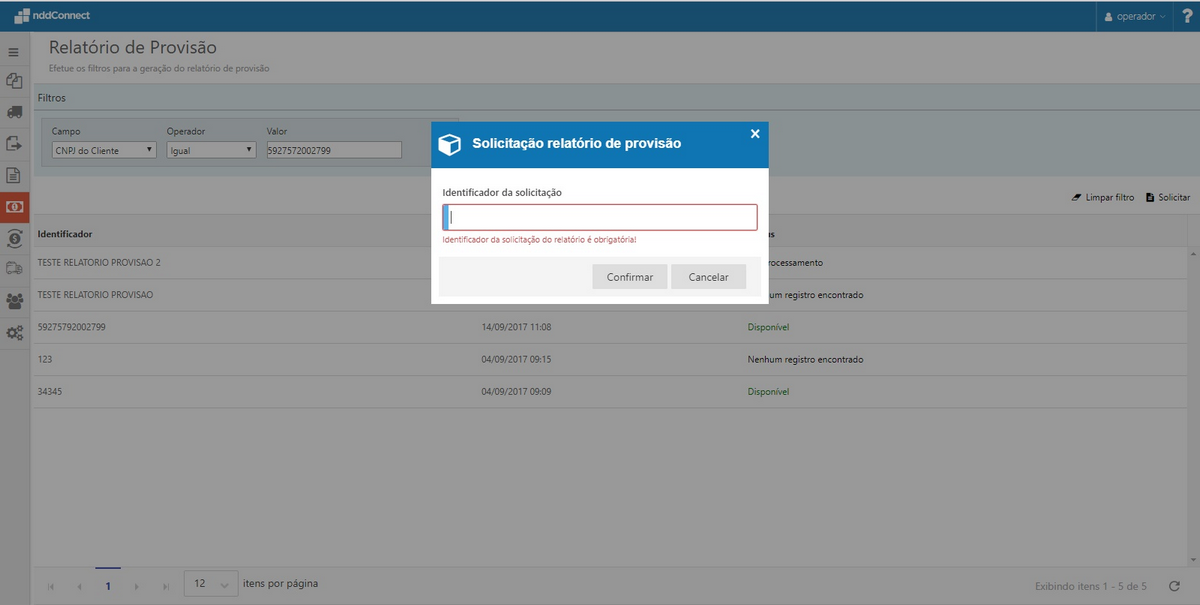Image resolution: width=1200 pixels, height=605 pixels.
Task: Close the dialog with the X button
Action: [x=755, y=133]
